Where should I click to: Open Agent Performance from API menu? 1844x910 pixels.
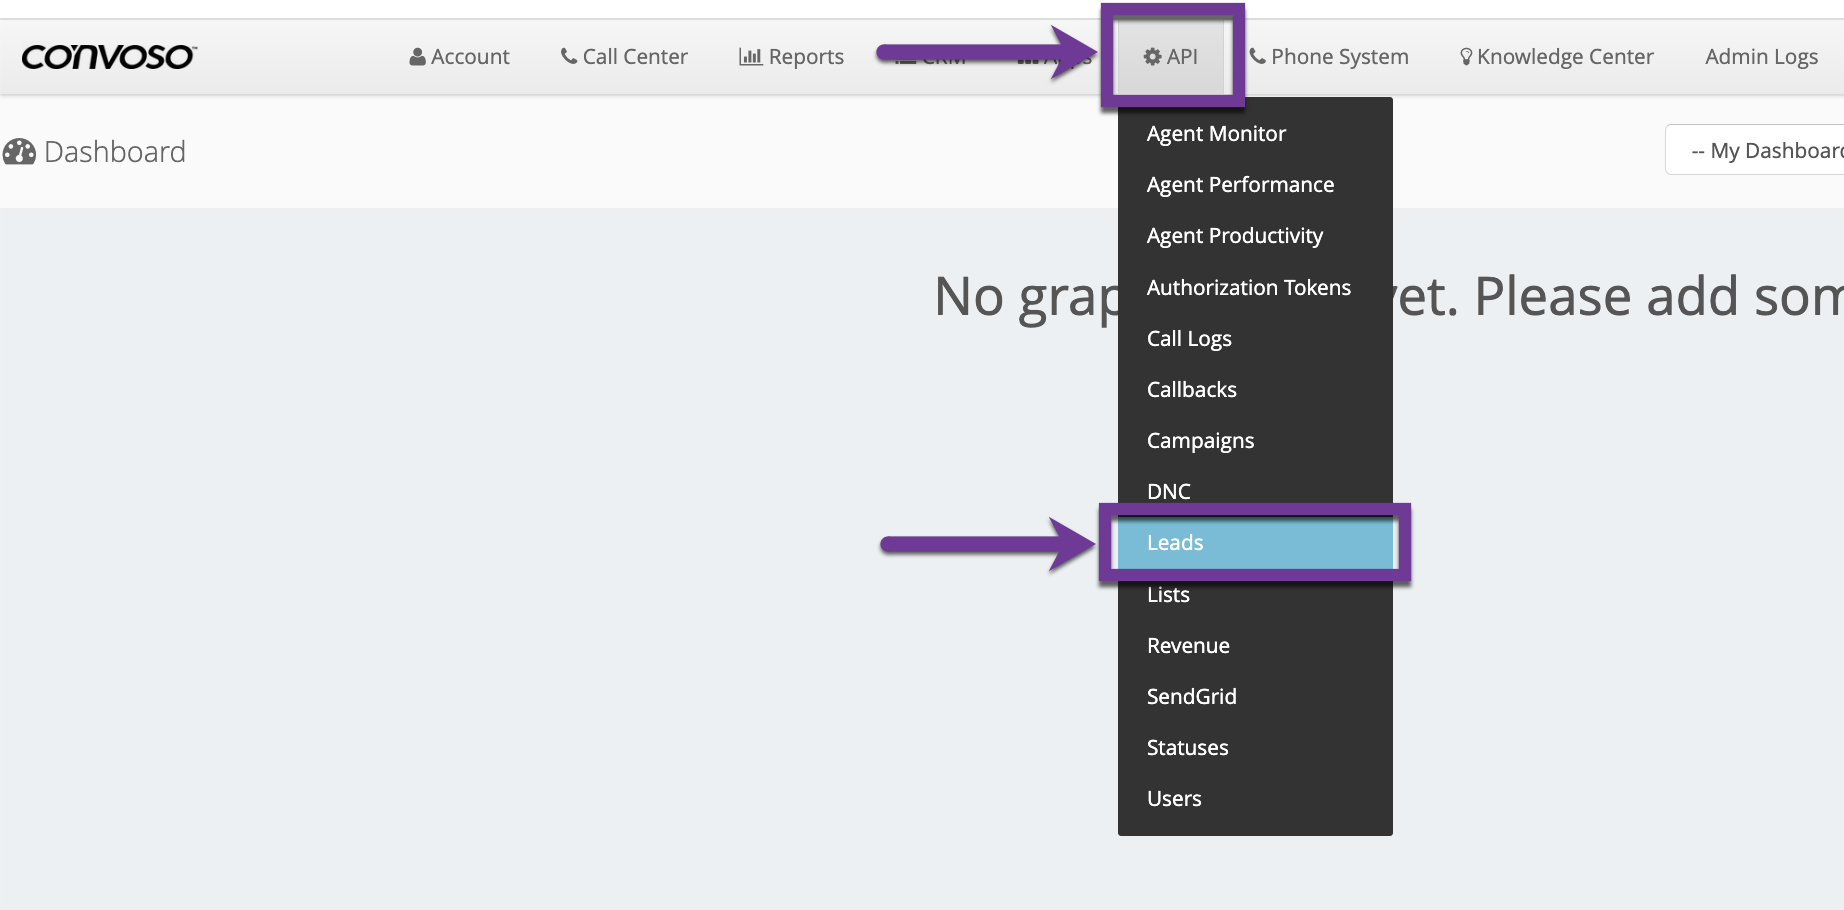click(1240, 185)
